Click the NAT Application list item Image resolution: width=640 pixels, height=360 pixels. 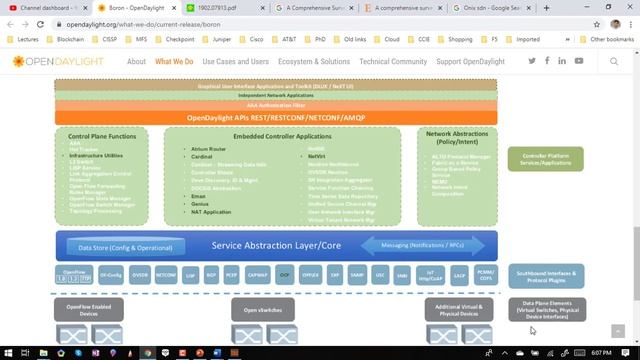pyautogui.click(x=211, y=212)
